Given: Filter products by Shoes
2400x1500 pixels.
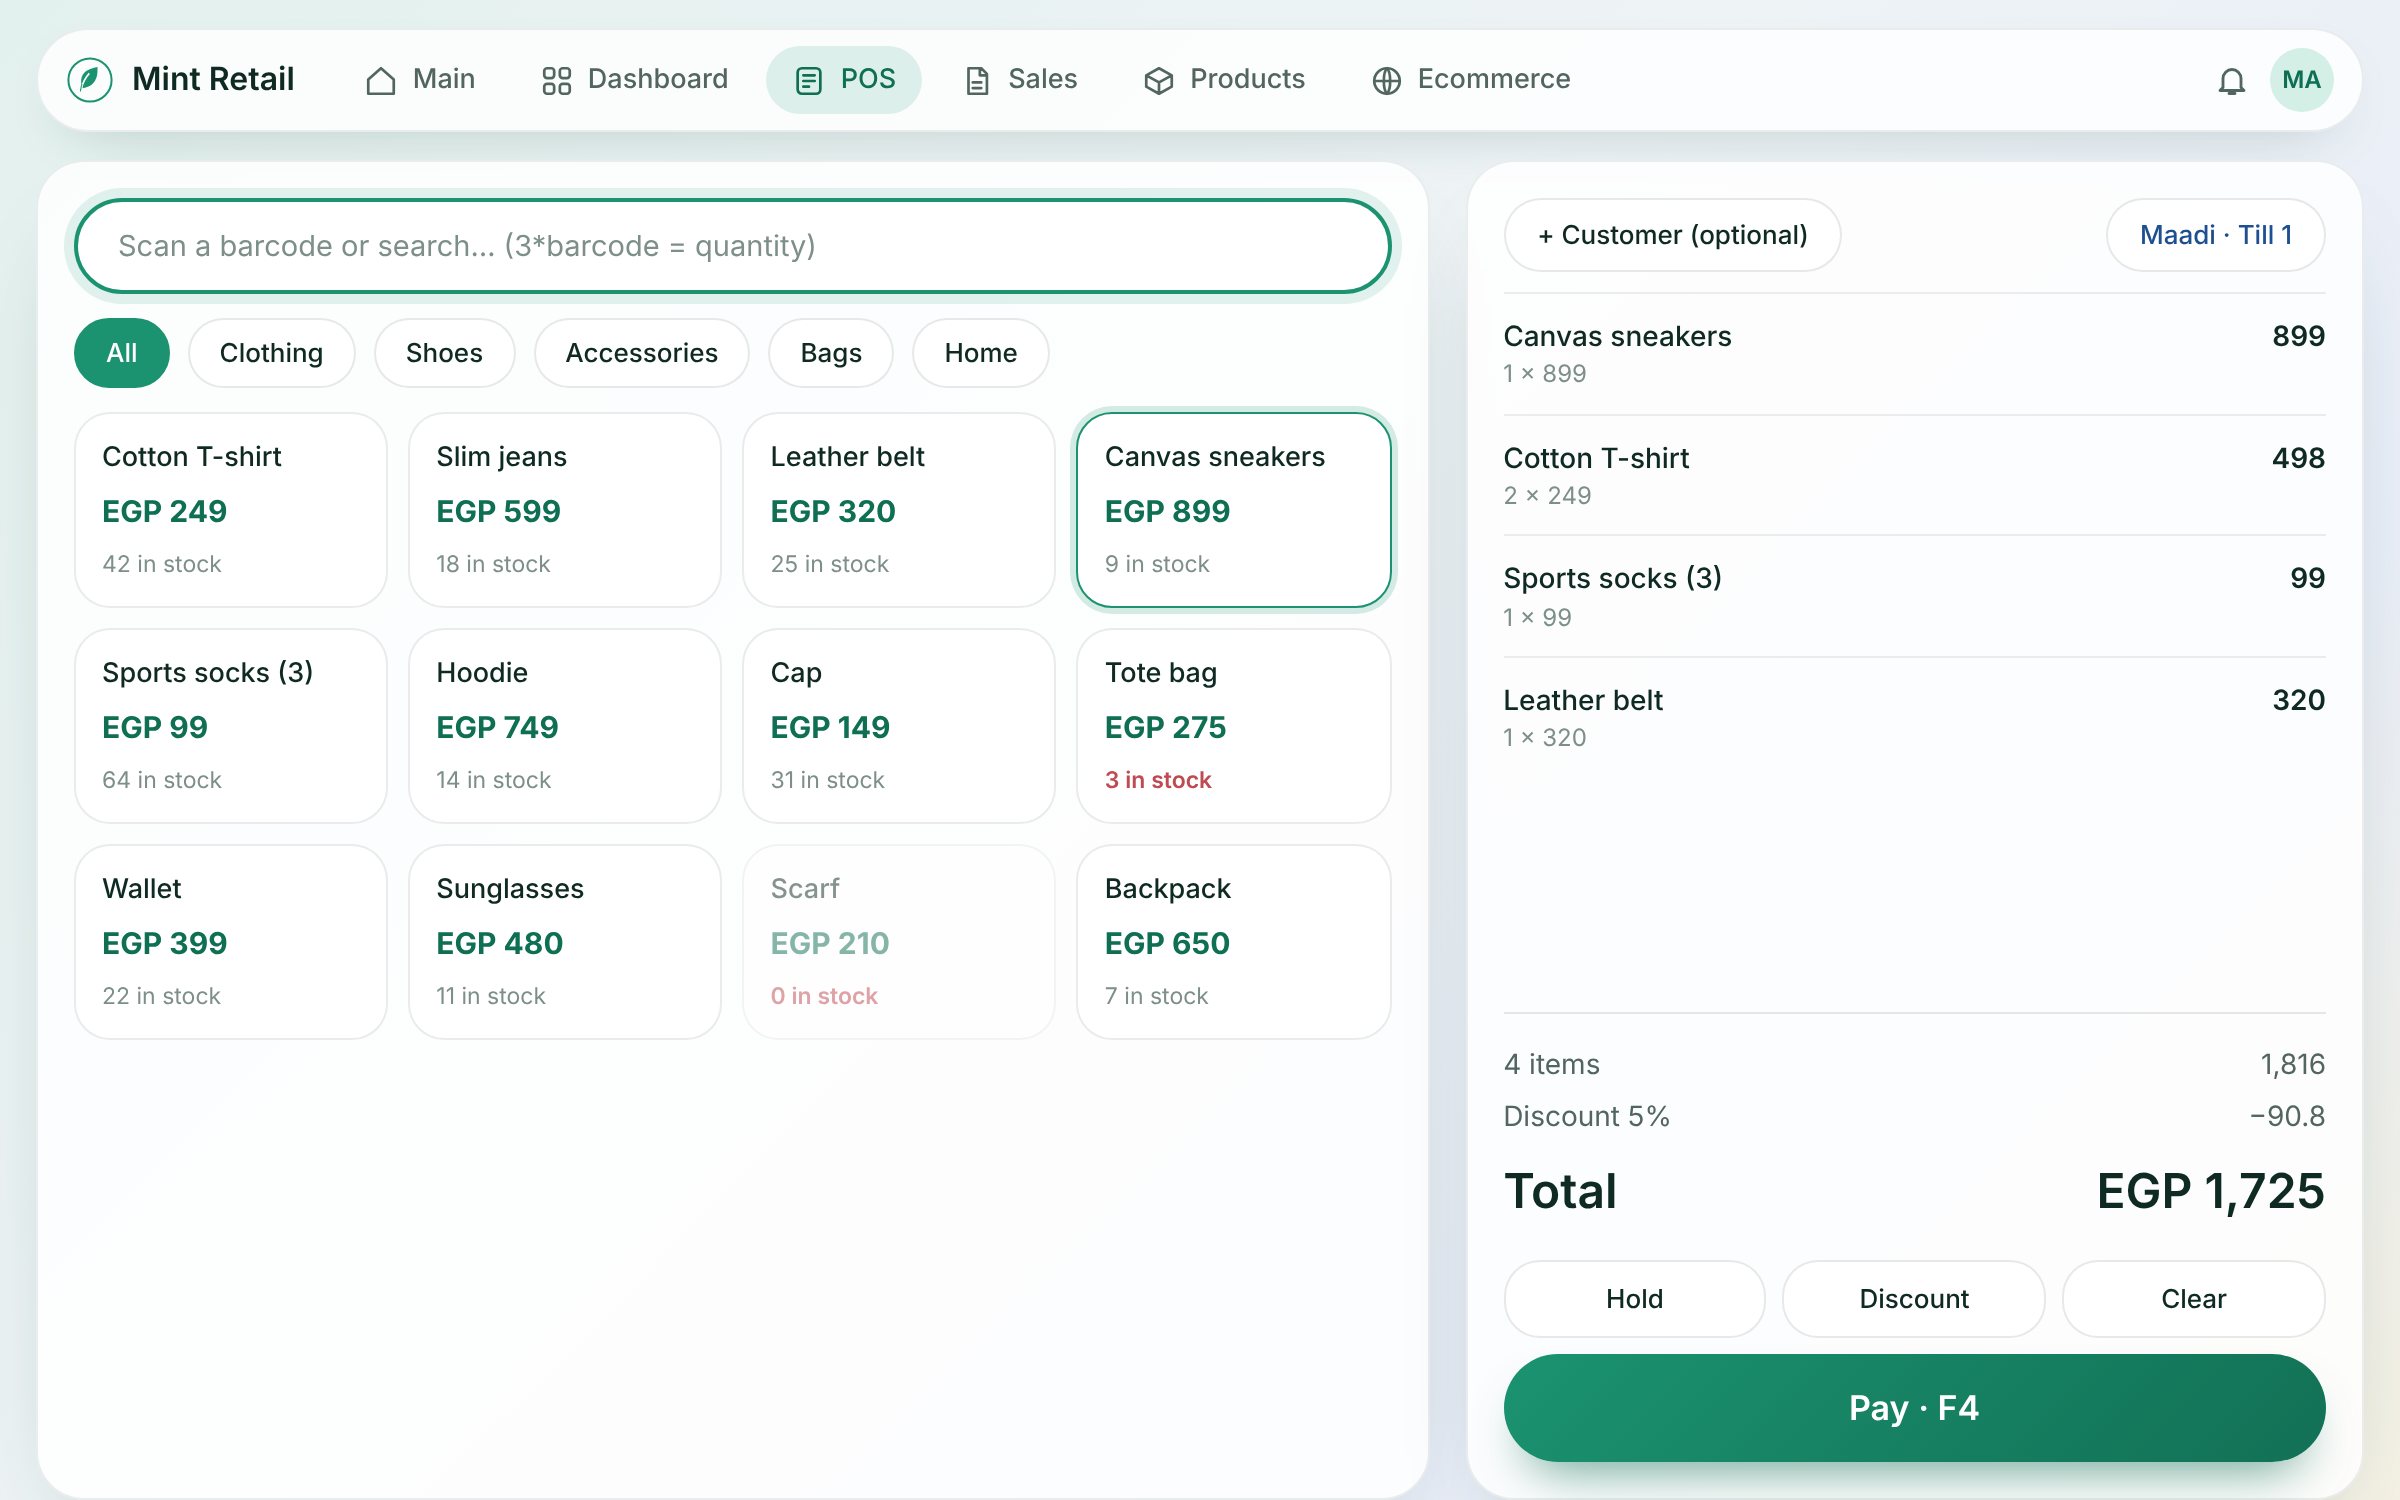Looking at the screenshot, I should coord(444,353).
